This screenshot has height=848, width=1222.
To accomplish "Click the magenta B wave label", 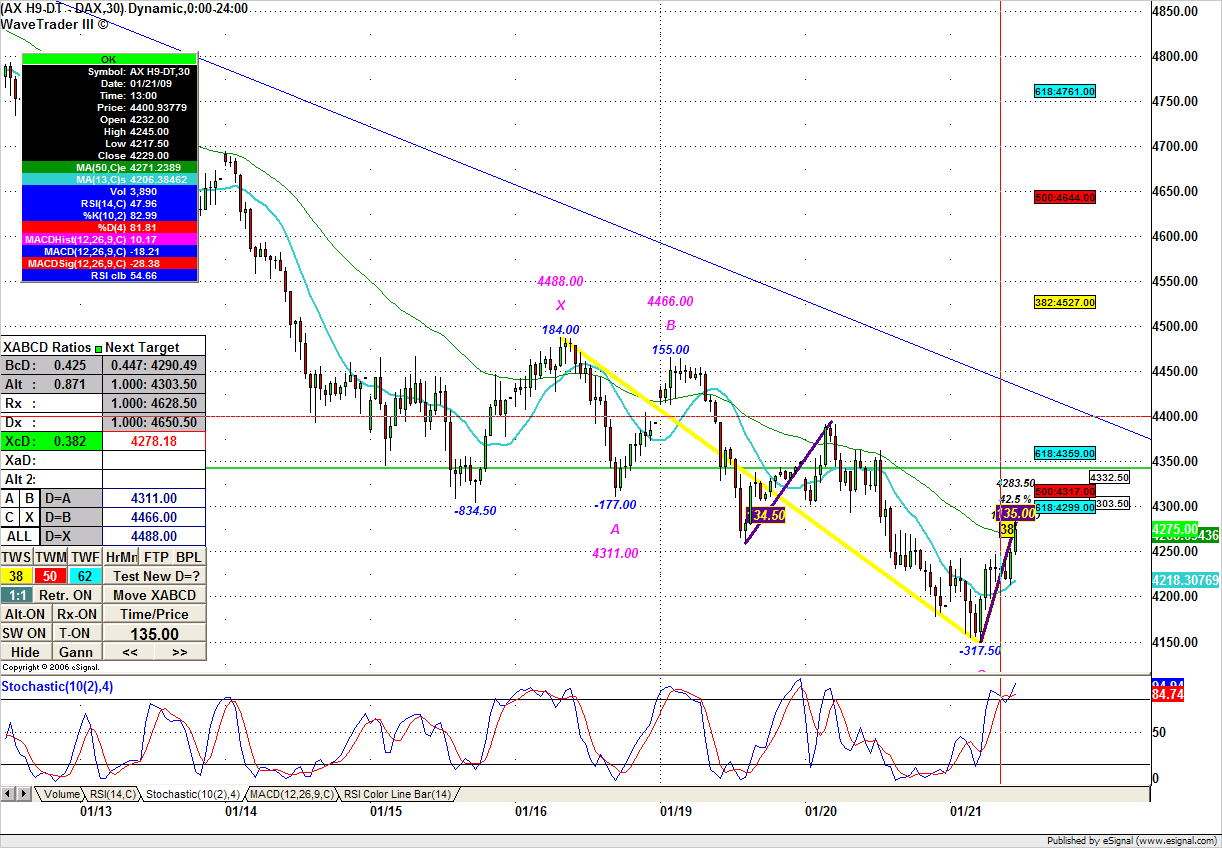I will 671,325.
